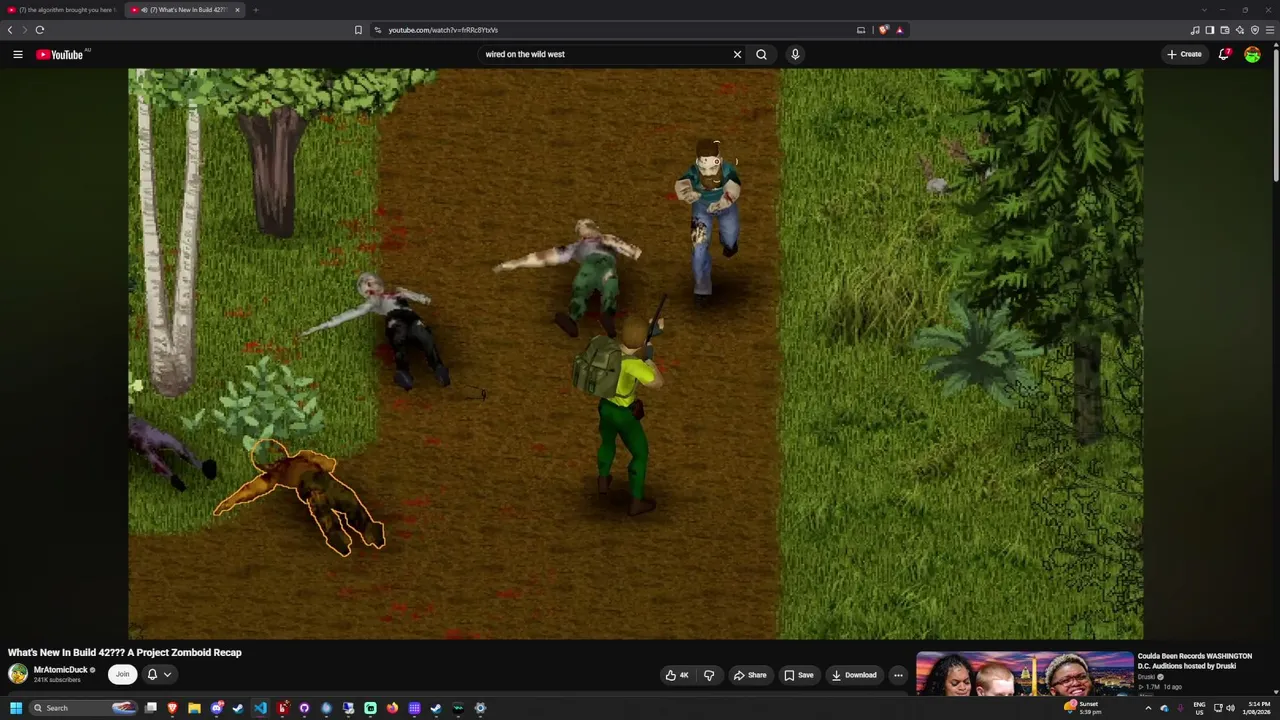
Task: Open Discord from the taskbar
Action: [216, 708]
